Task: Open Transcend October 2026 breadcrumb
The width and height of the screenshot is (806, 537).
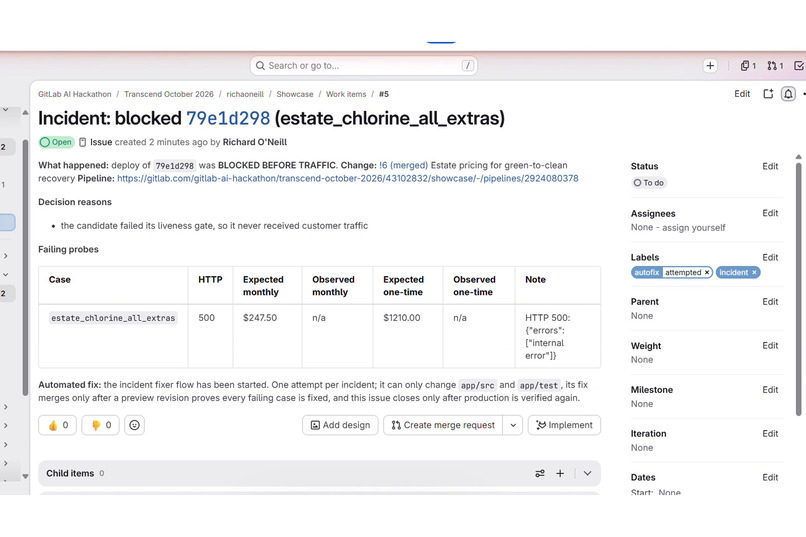Action: [x=169, y=95]
